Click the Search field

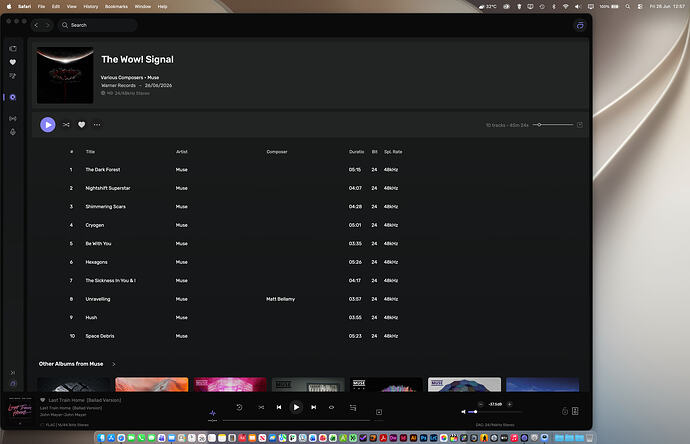click(98, 25)
